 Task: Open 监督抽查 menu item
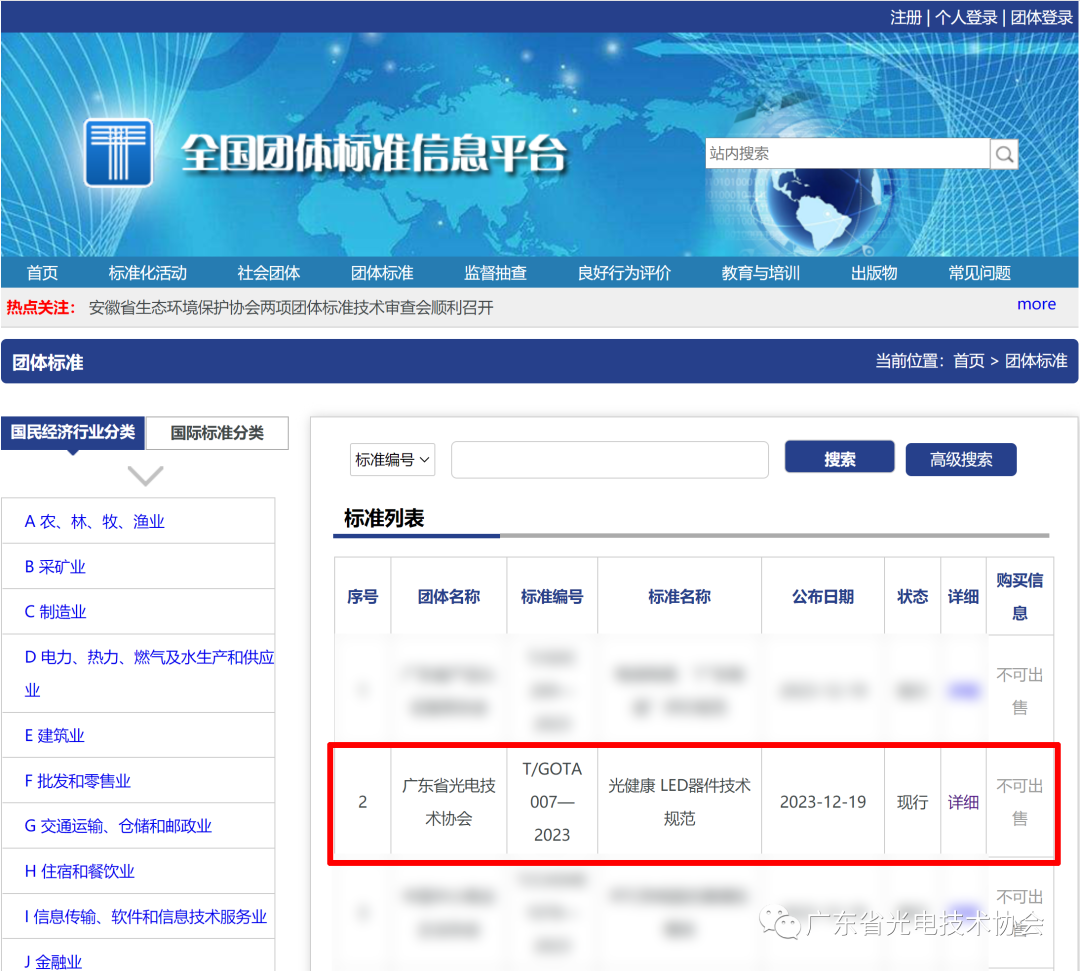495,273
